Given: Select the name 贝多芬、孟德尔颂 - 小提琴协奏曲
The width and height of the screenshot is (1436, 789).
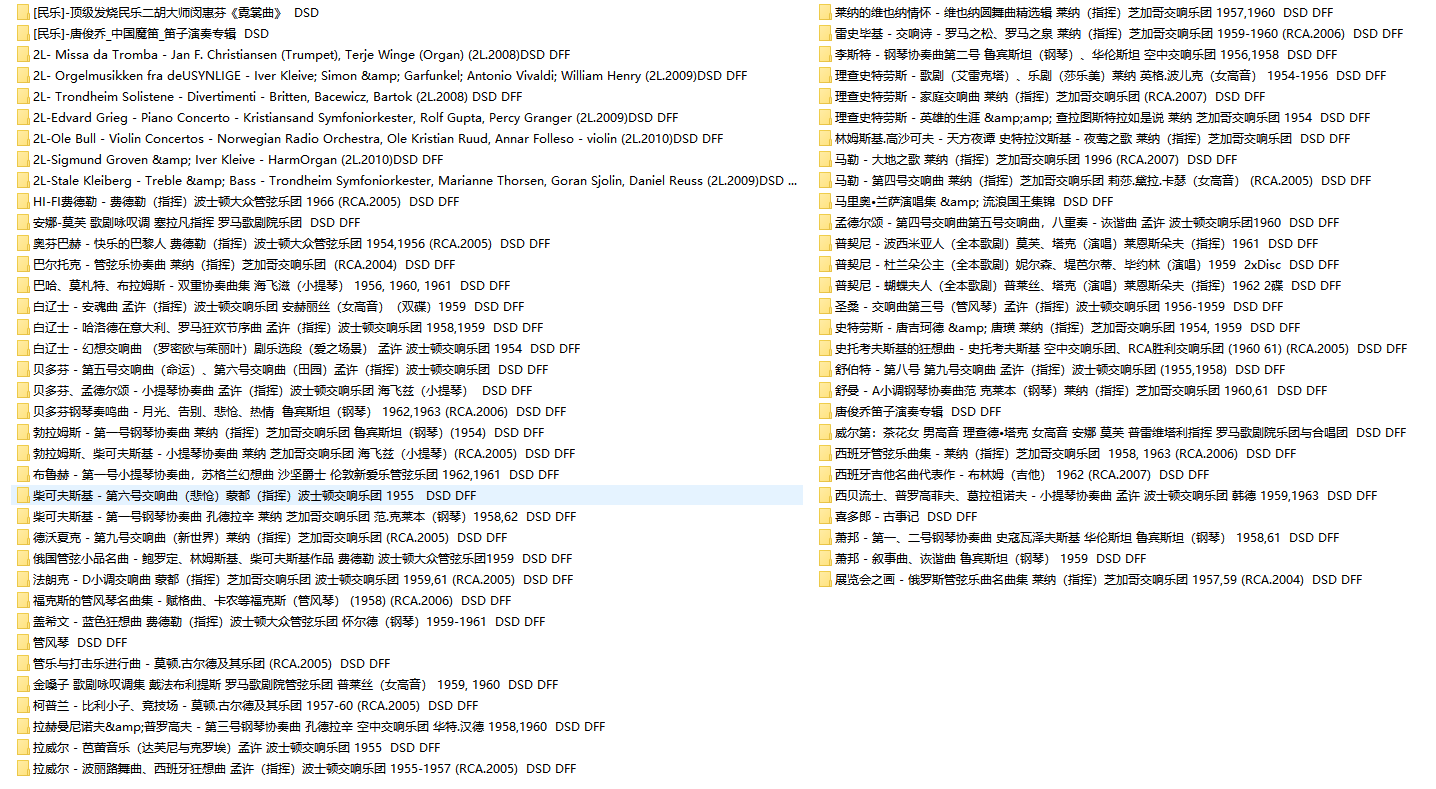Looking at the screenshot, I should coord(283,390).
